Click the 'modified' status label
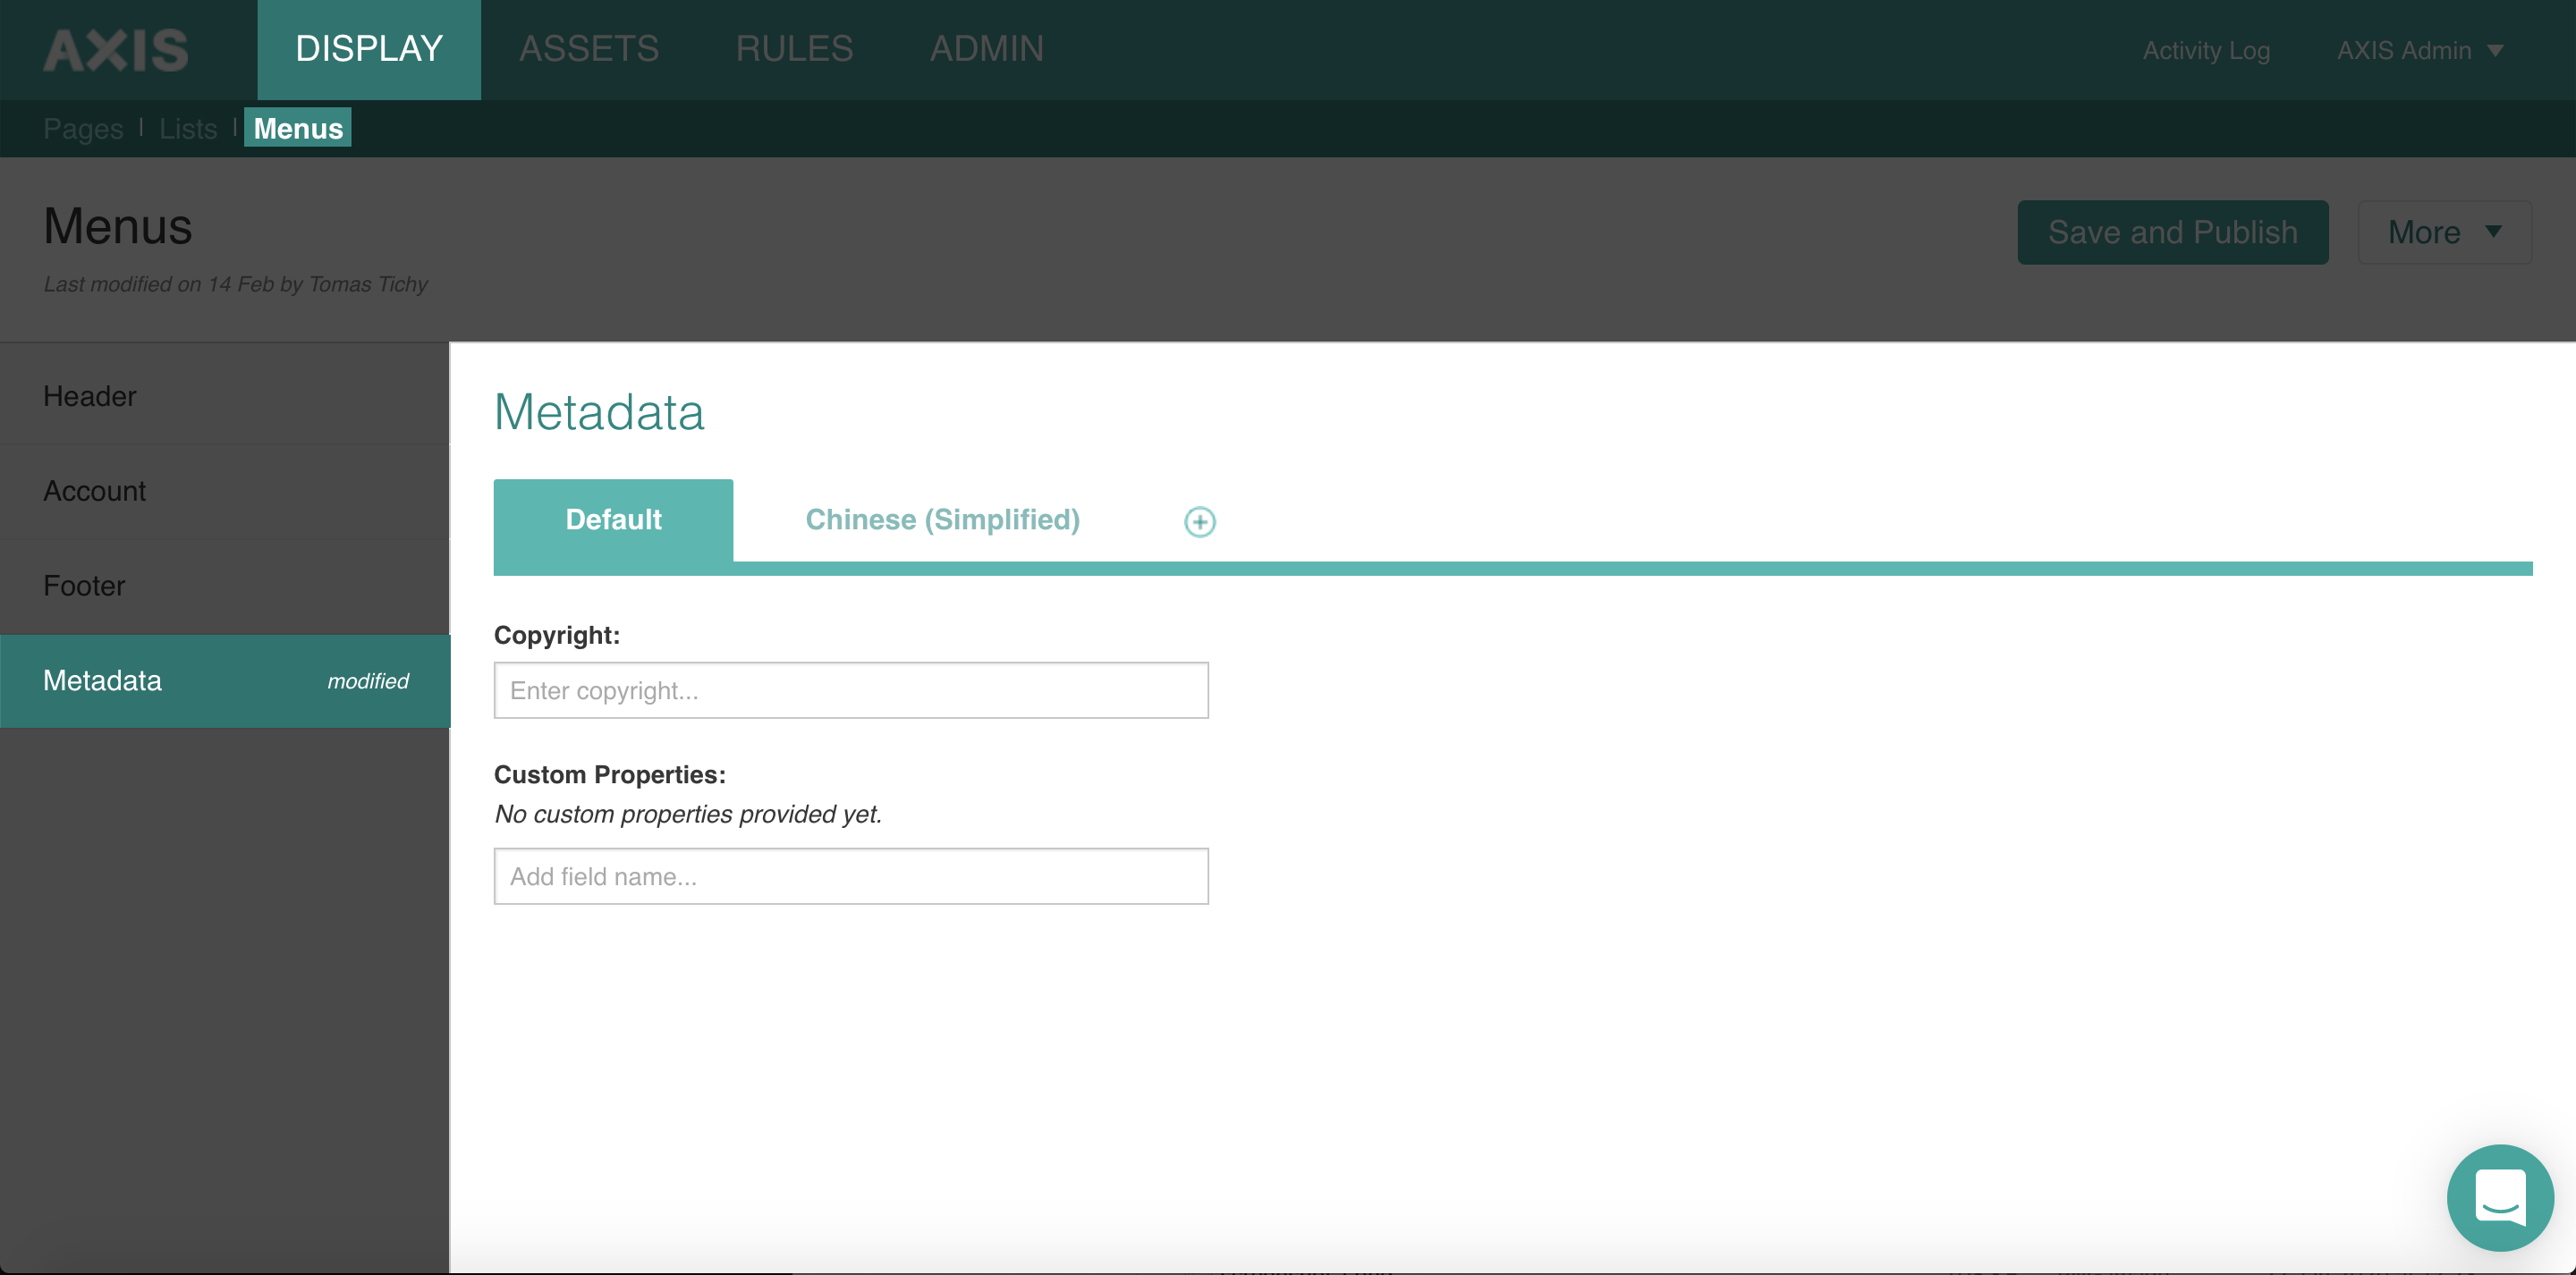The width and height of the screenshot is (2576, 1275). coord(368,681)
